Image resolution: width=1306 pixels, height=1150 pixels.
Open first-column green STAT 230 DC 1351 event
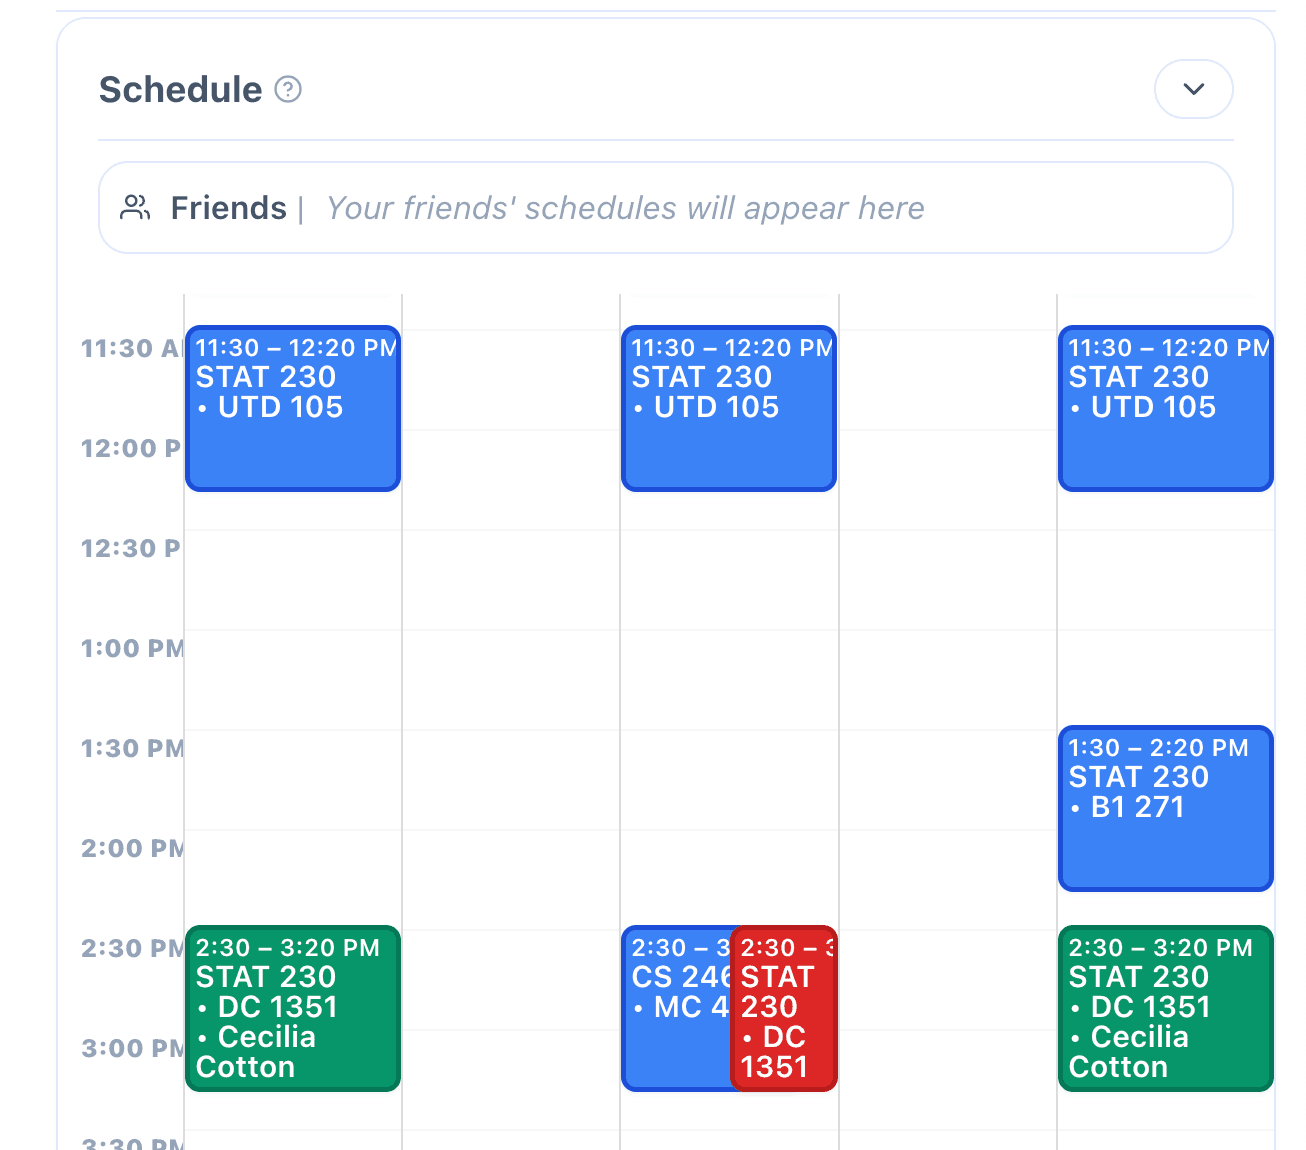coord(293,1008)
